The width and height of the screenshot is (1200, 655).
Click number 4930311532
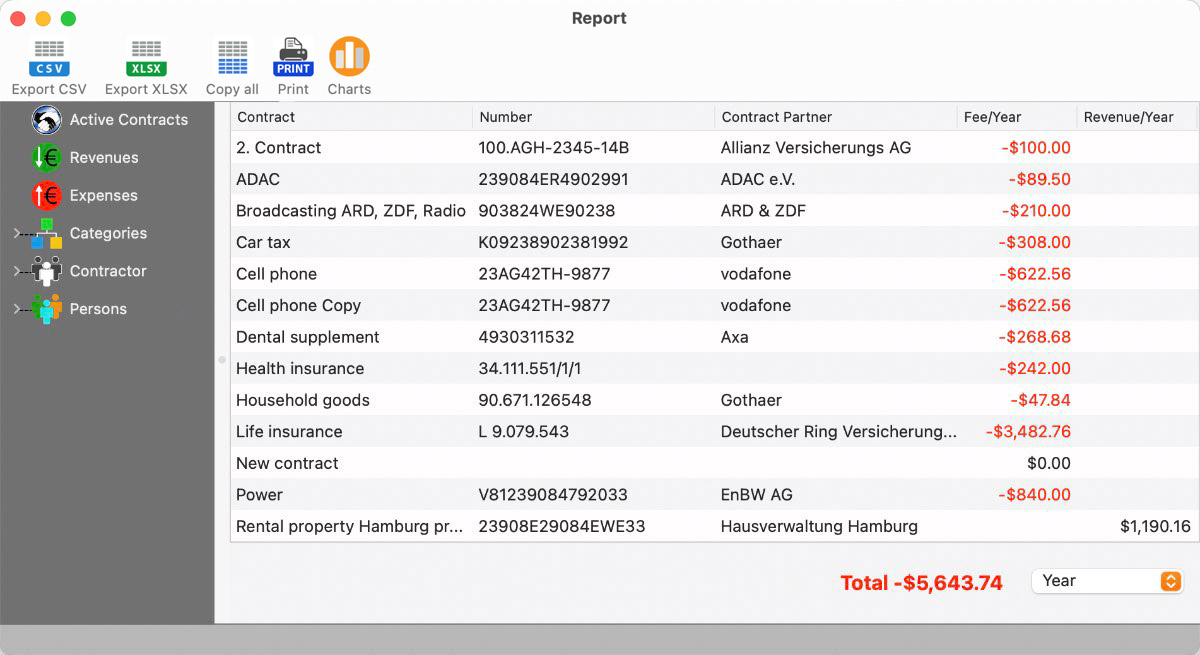click(526, 337)
